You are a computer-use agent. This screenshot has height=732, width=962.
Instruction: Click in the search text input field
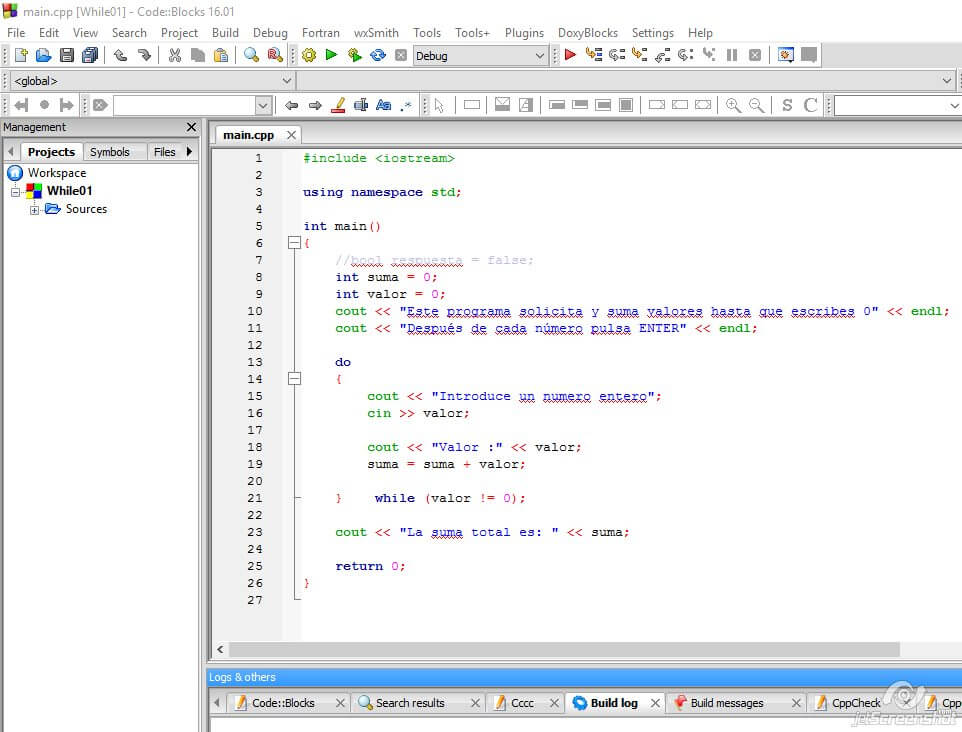click(185, 106)
